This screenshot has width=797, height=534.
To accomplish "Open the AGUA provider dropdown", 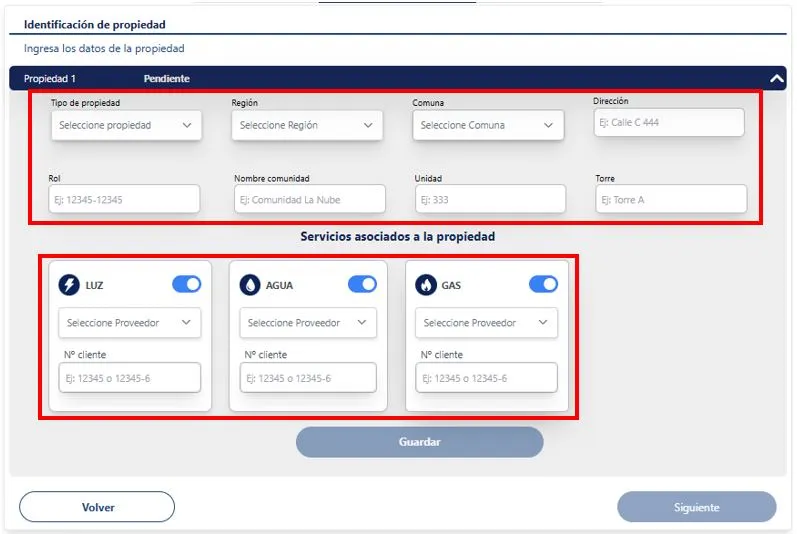I will (x=308, y=323).
